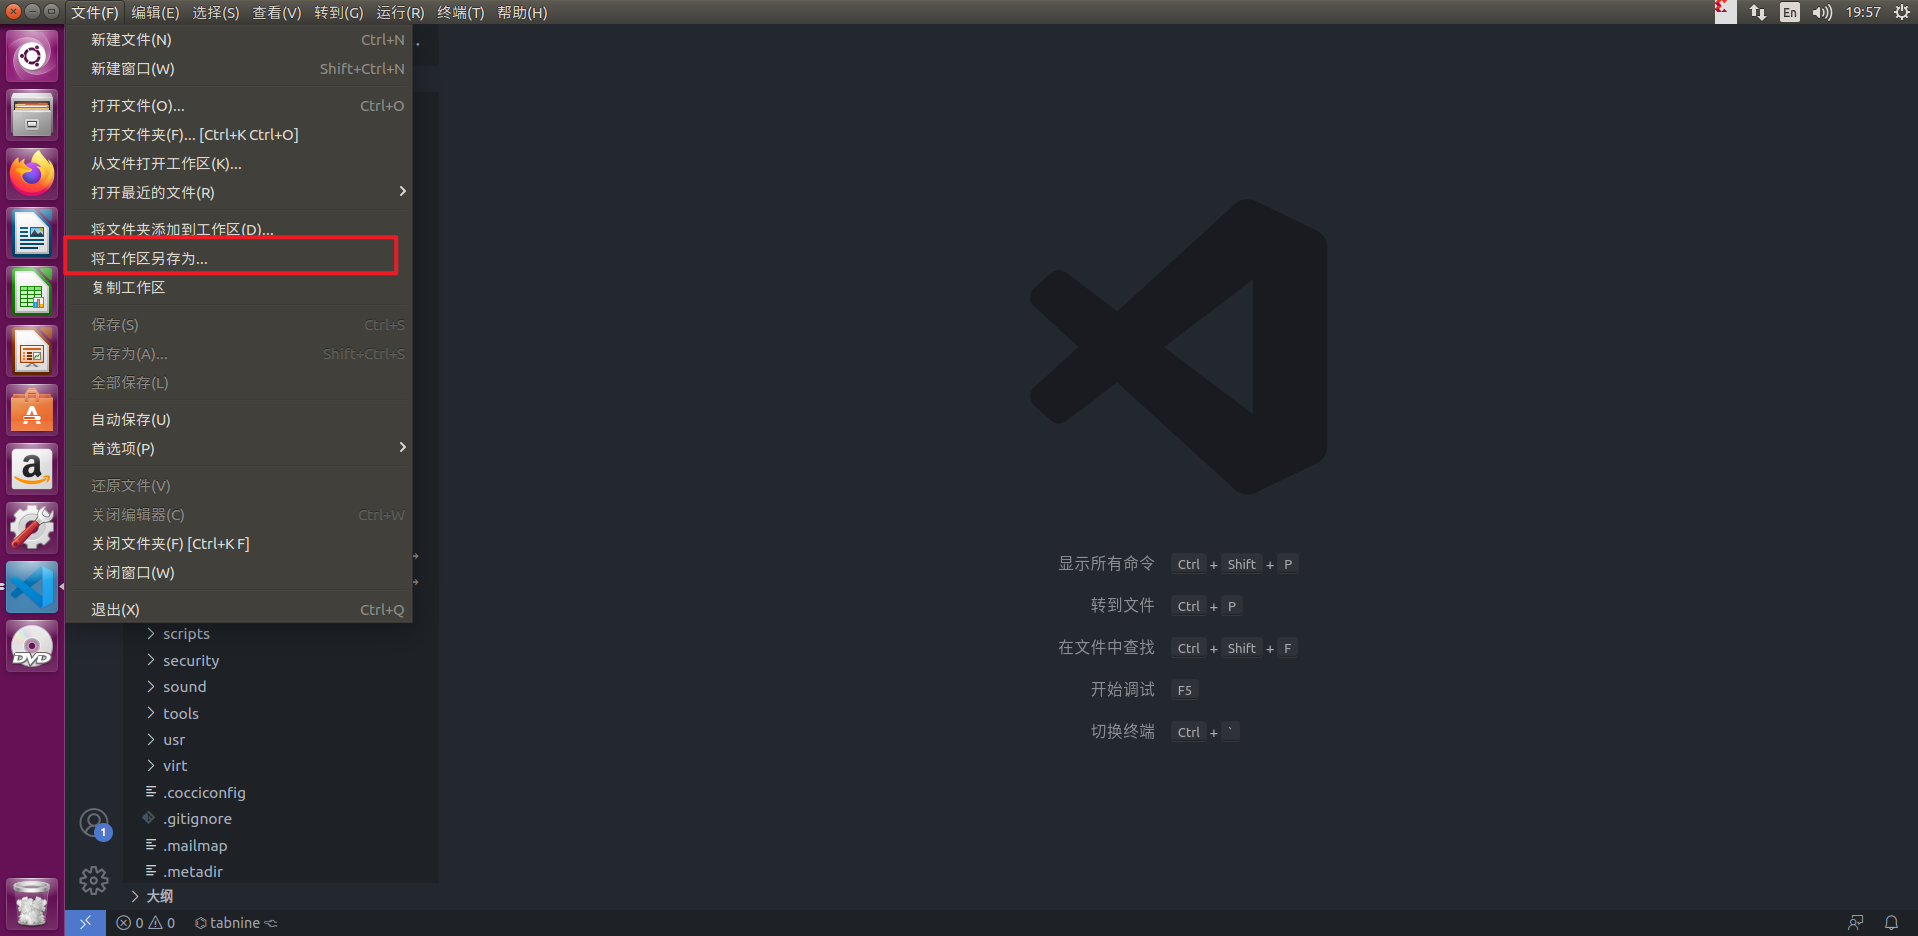Open the VS Code Manage gear icon
Image resolution: width=1918 pixels, height=936 pixels.
pos(94,880)
